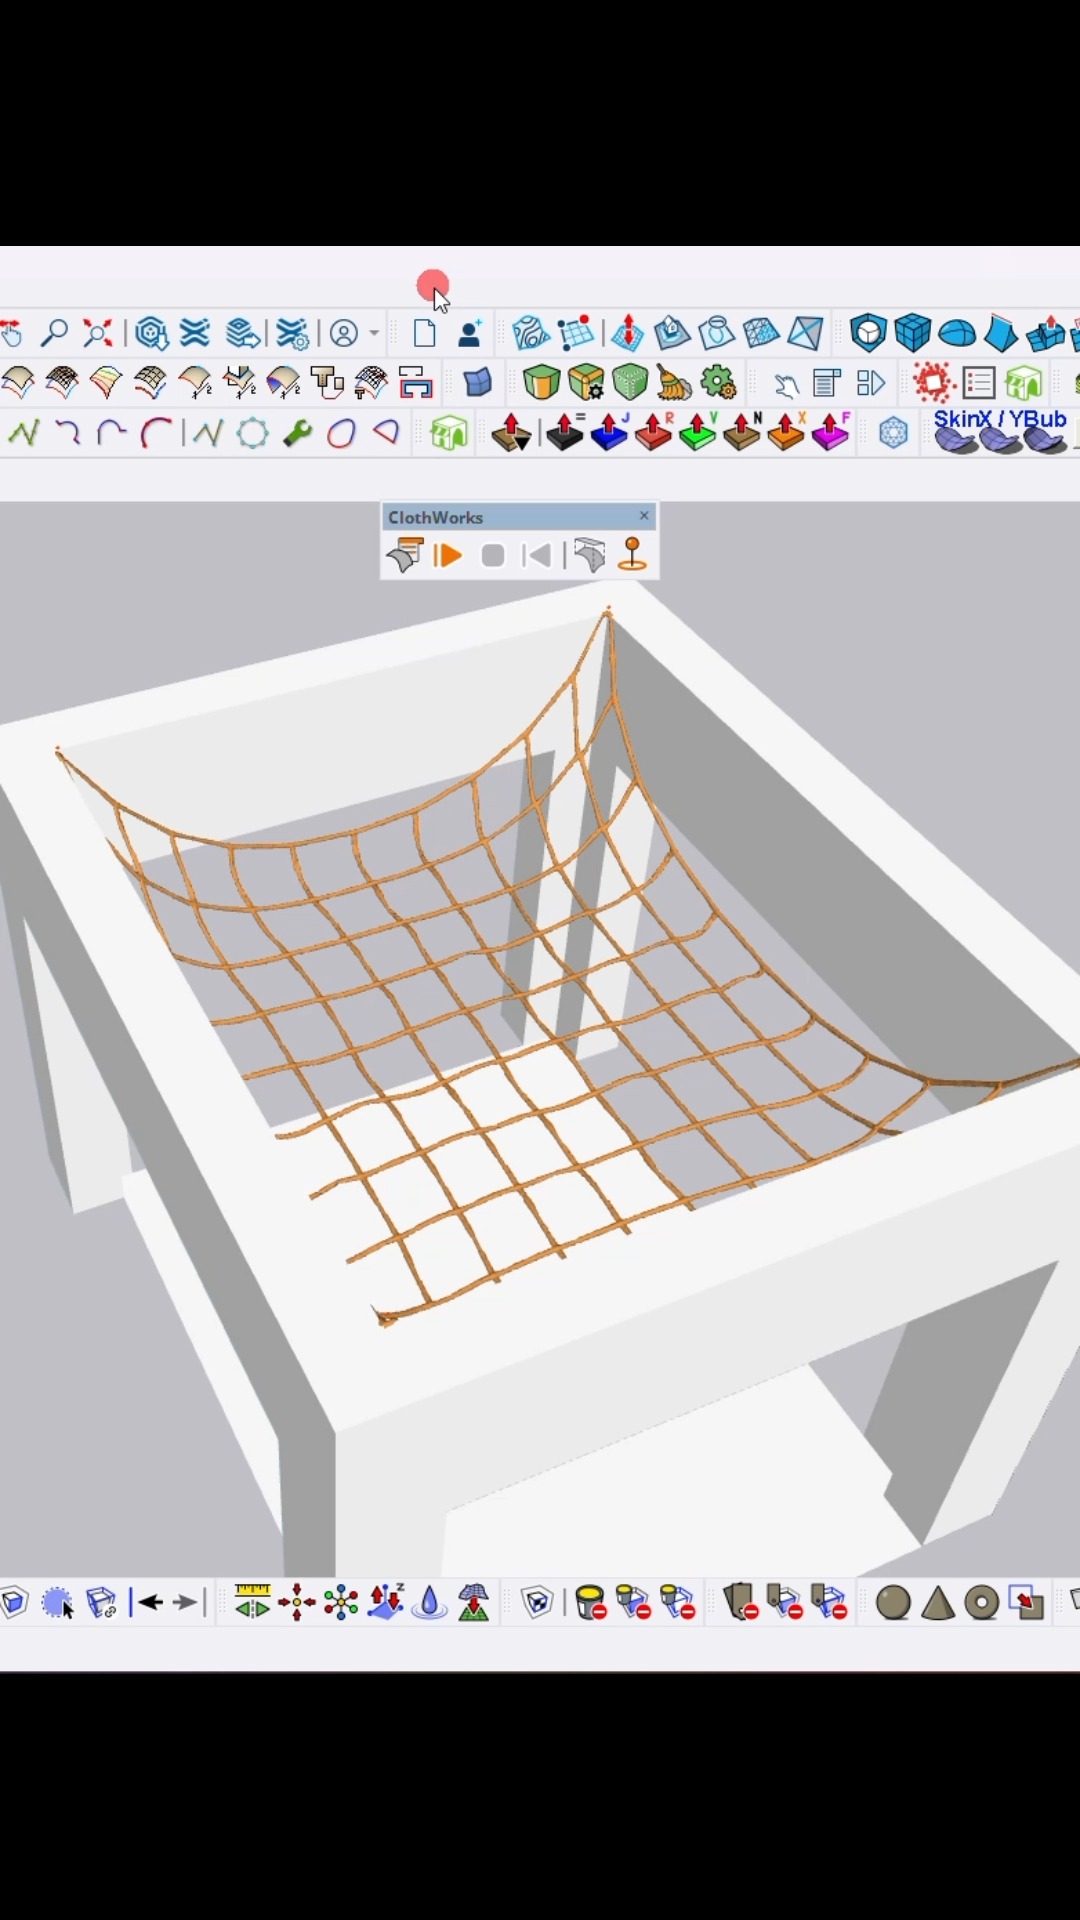Expand the account dropdown arrow
Screen dimensions: 1080x1920
pyautogui.click(x=374, y=334)
